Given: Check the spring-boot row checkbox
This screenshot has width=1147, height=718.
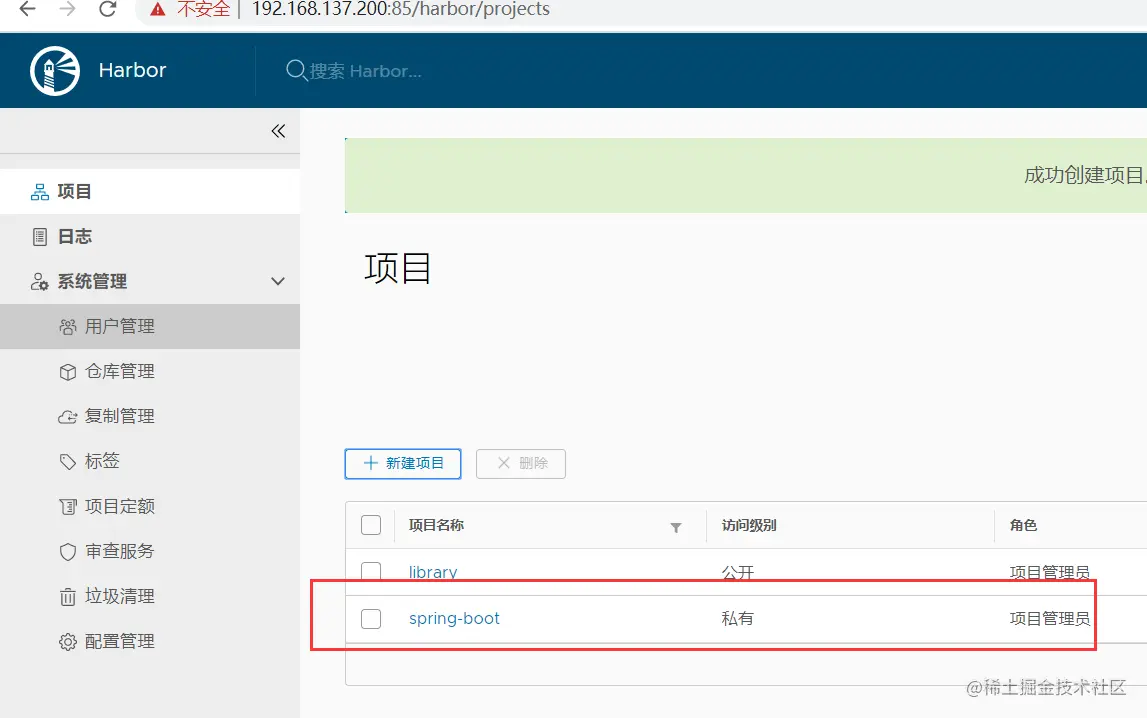Looking at the screenshot, I should coord(371,619).
